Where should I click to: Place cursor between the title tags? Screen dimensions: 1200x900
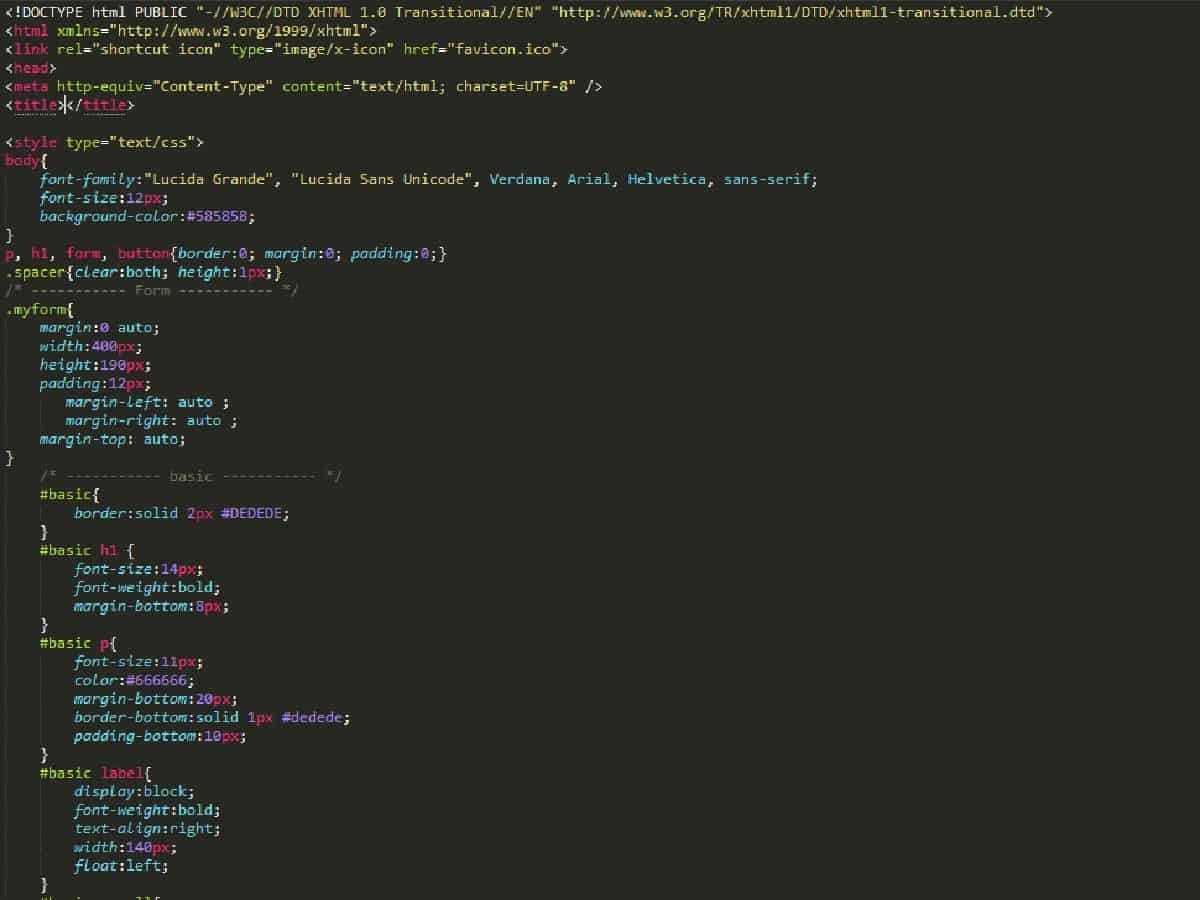click(66, 105)
